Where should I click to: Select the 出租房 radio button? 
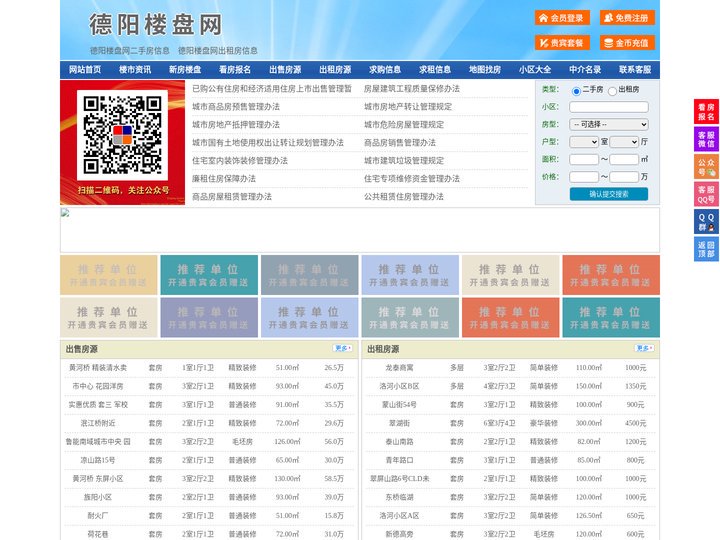pyautogui.click(x=612, y=91)
